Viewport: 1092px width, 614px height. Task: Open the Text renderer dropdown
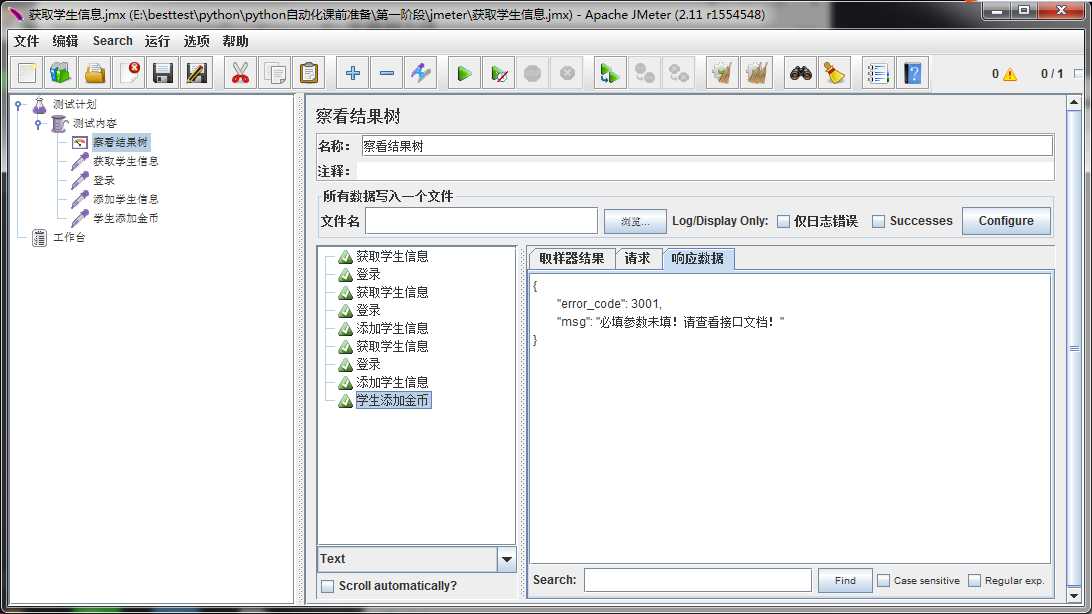click(506, 559)
